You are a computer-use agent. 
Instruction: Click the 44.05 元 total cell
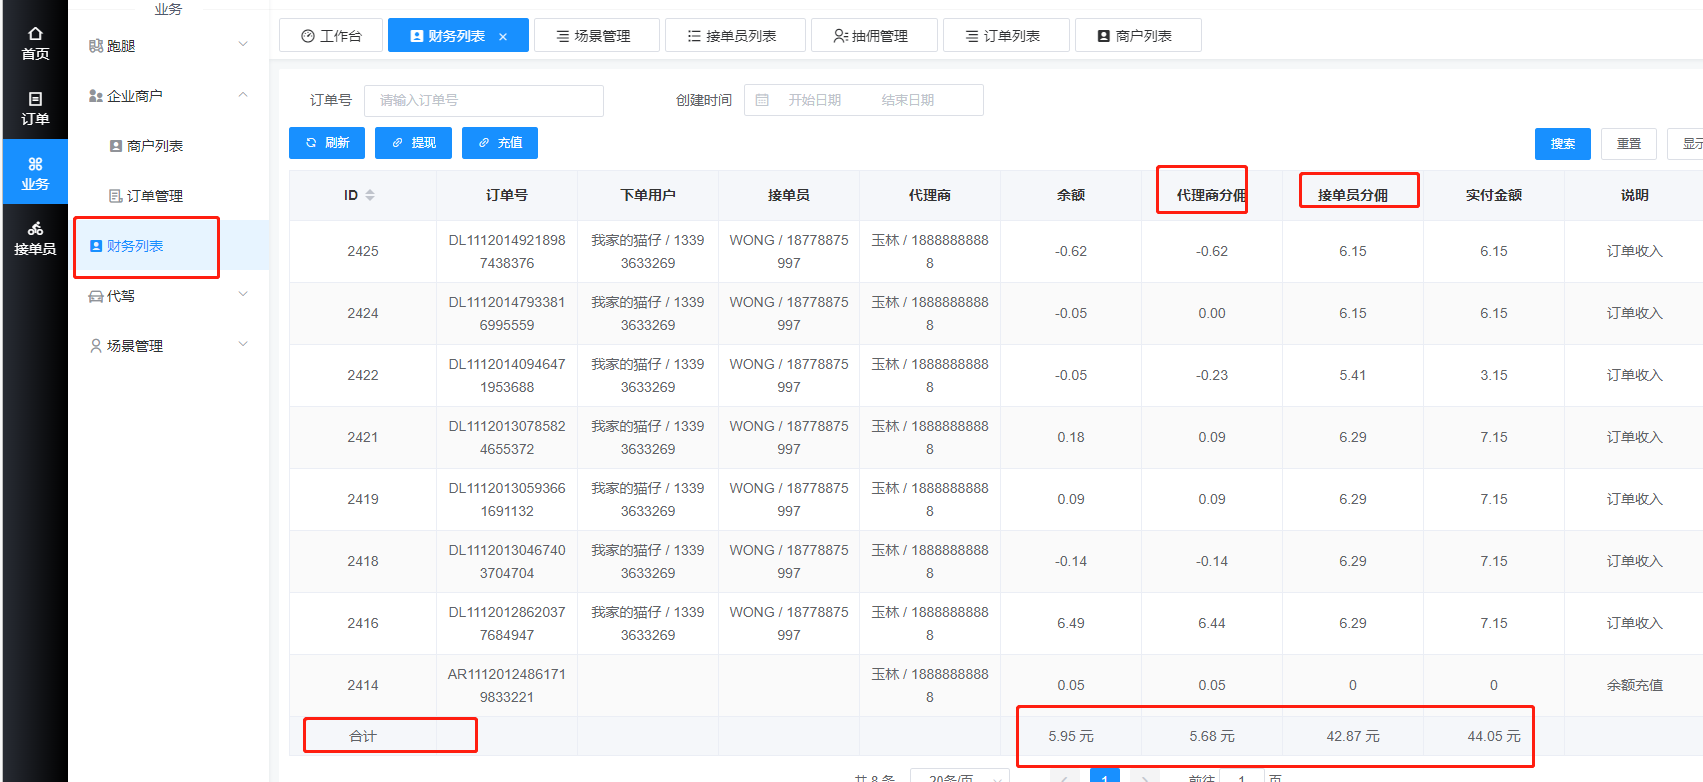[x=1494, y=736]
